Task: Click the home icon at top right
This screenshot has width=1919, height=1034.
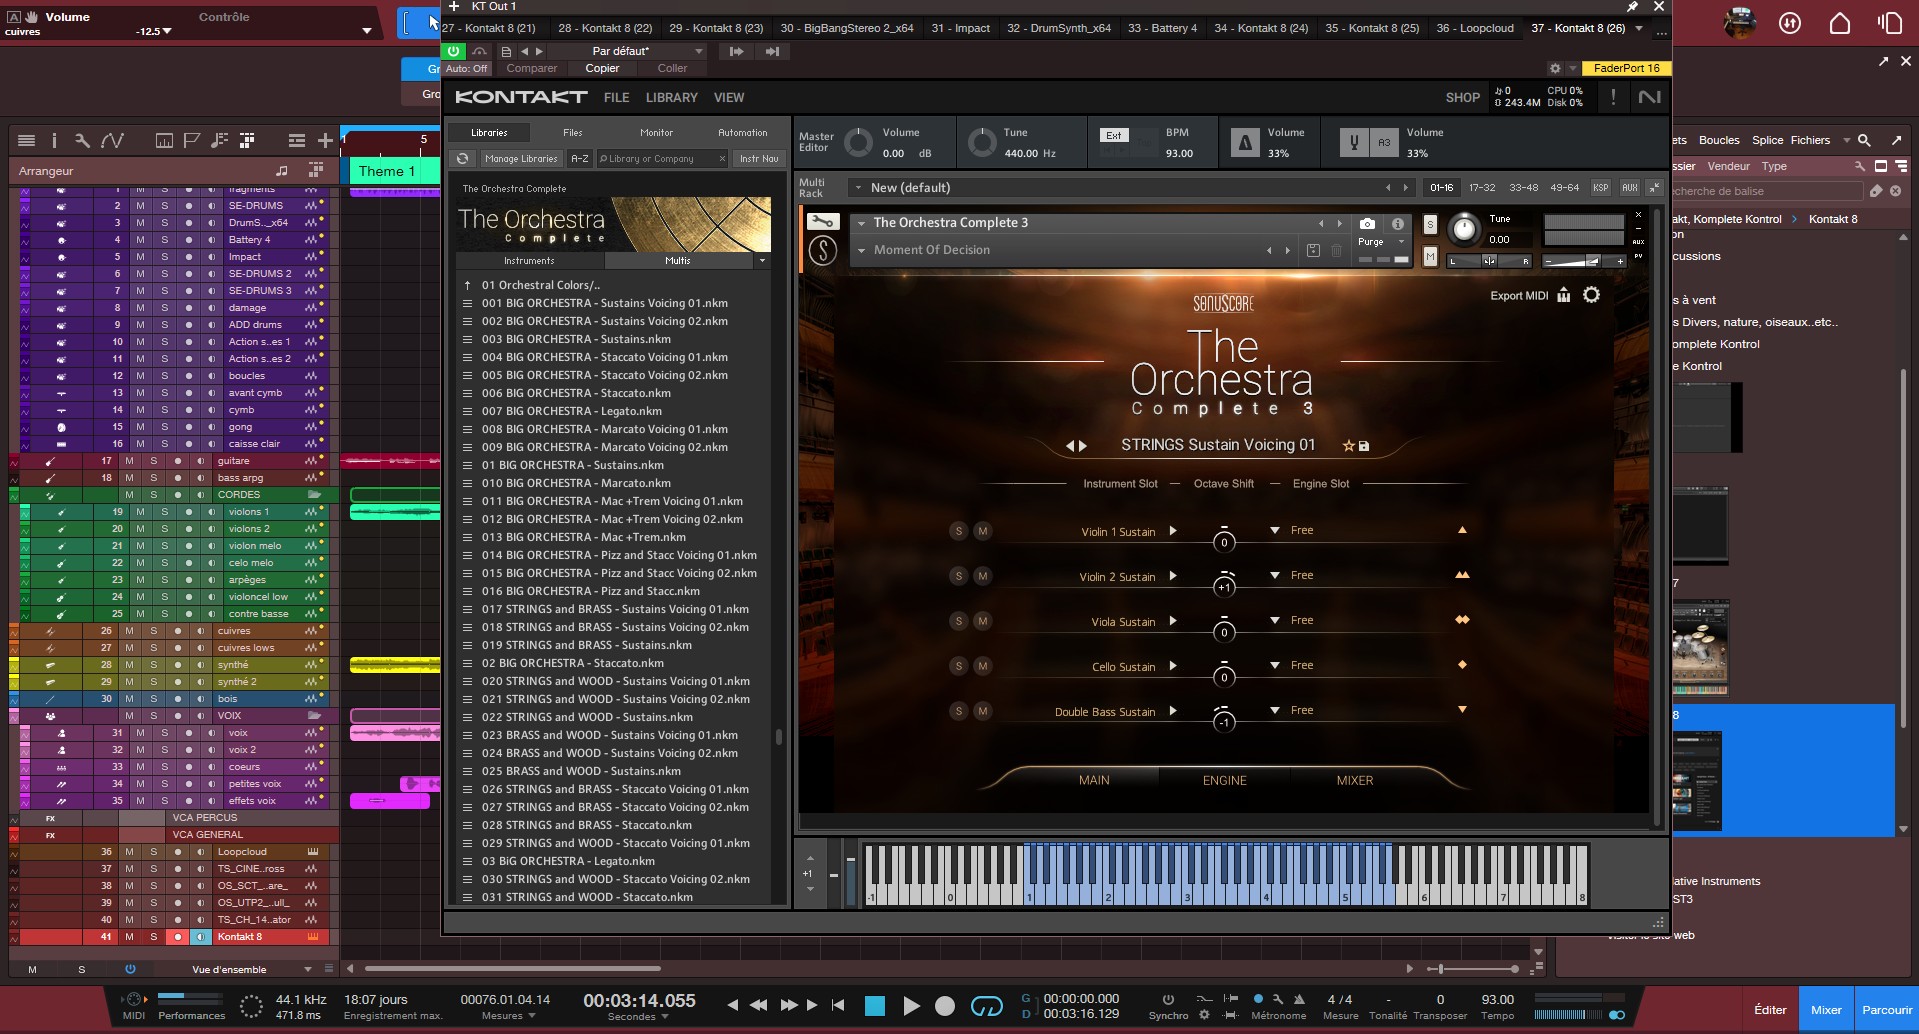Action: pos(1839,23)
